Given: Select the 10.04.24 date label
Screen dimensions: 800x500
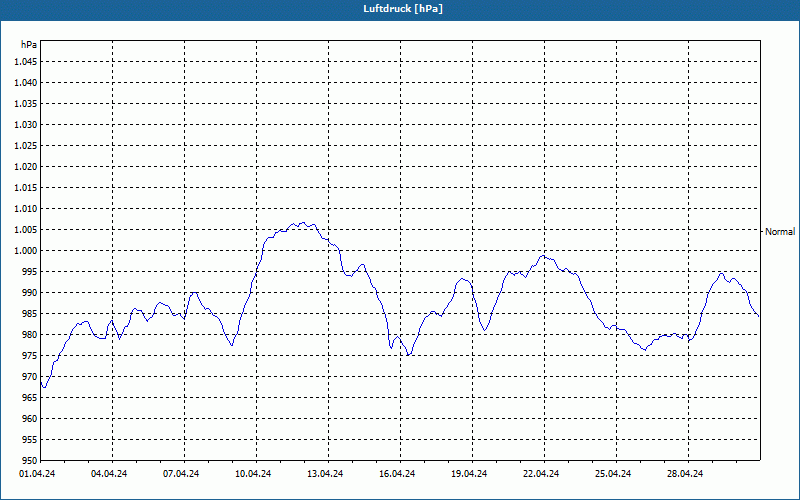Looking at the screenshot, I should [253, 474].
